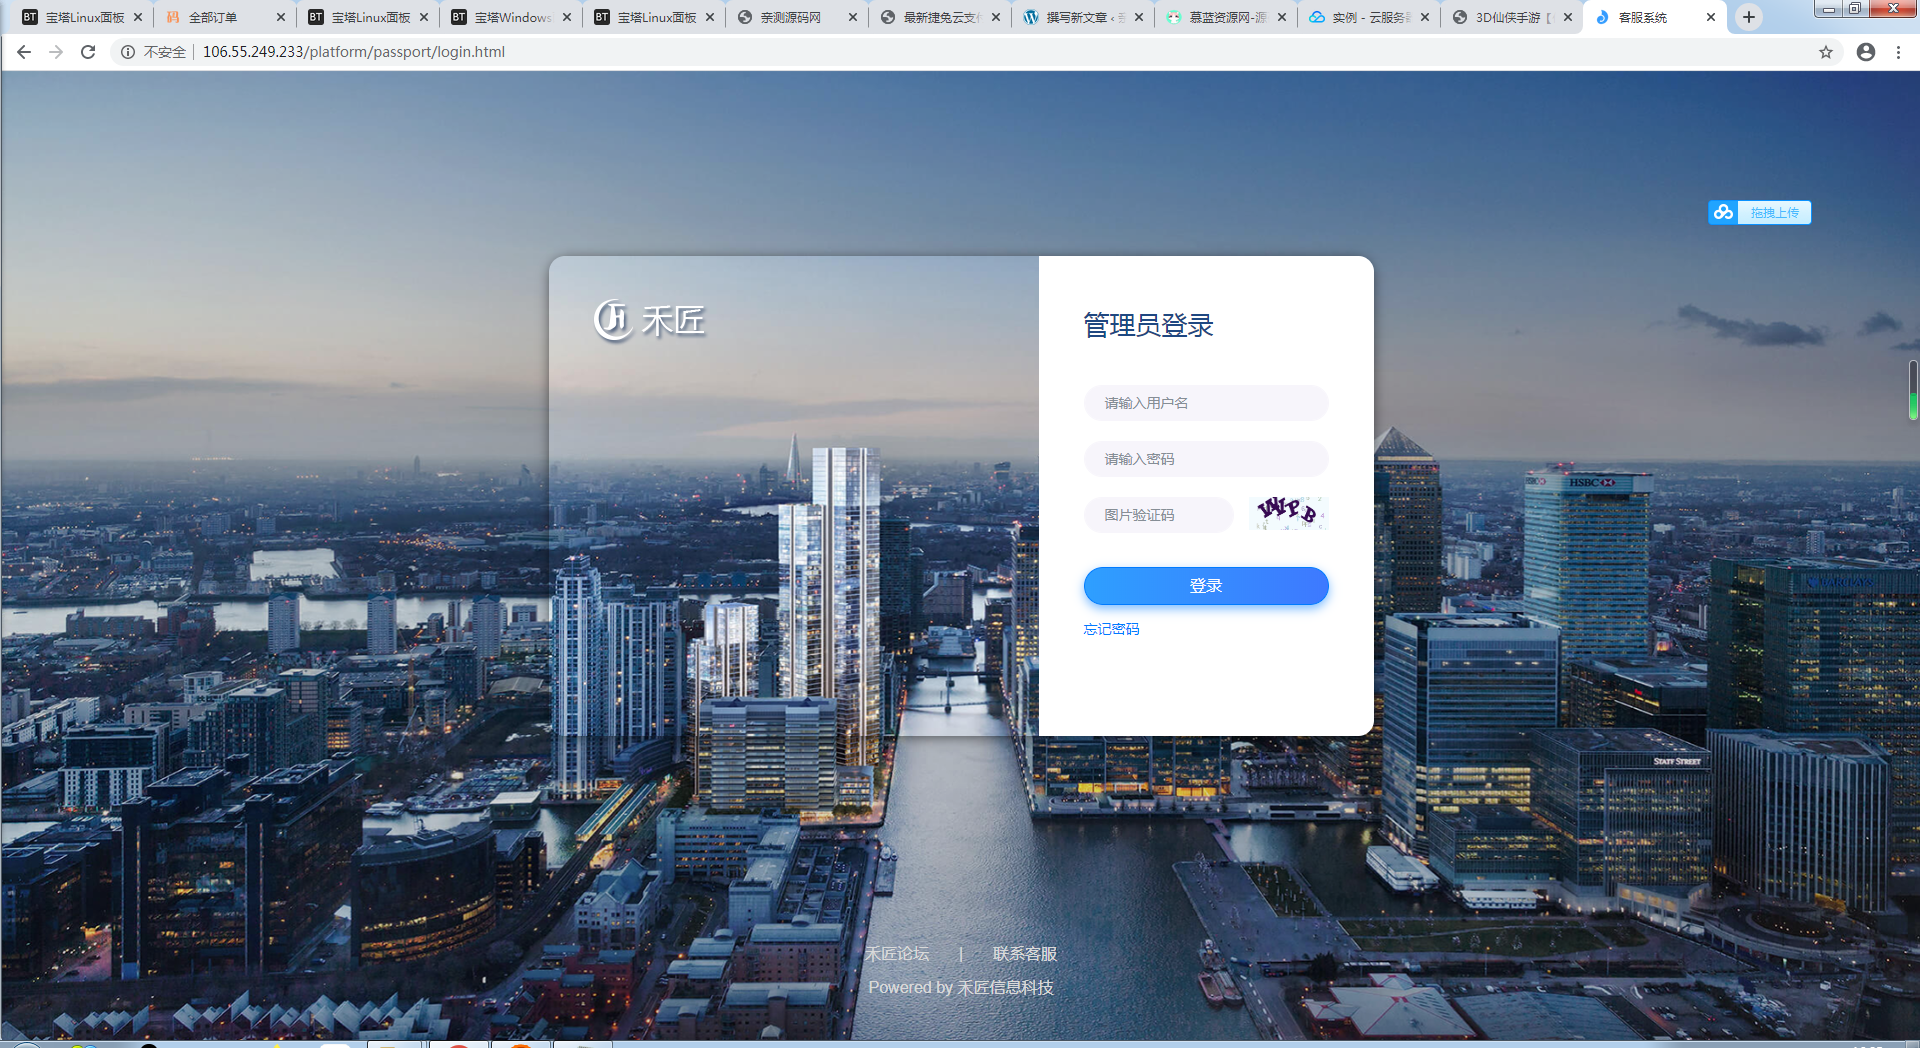The width and height of the screenshot is (1920, 1048).
Task: Open a new browser tab
Action: click(1749, 17)
